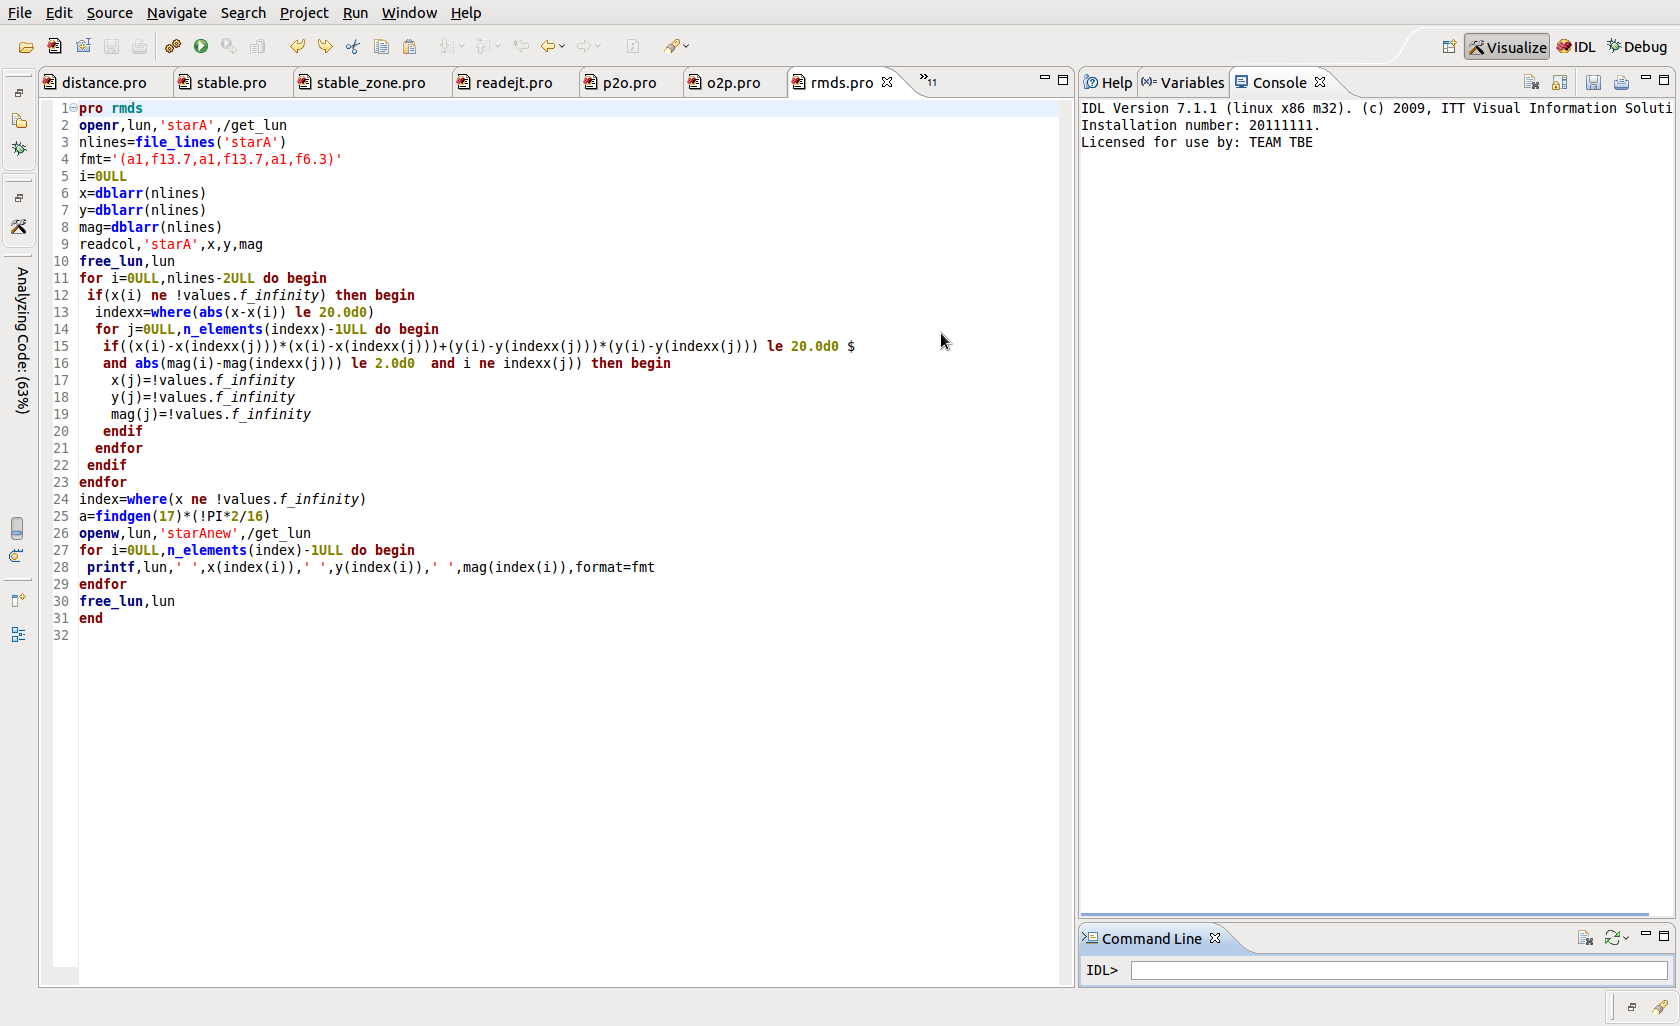Click the Cut scissors icon
The image size is (1680, 1026).
[353, 46]
